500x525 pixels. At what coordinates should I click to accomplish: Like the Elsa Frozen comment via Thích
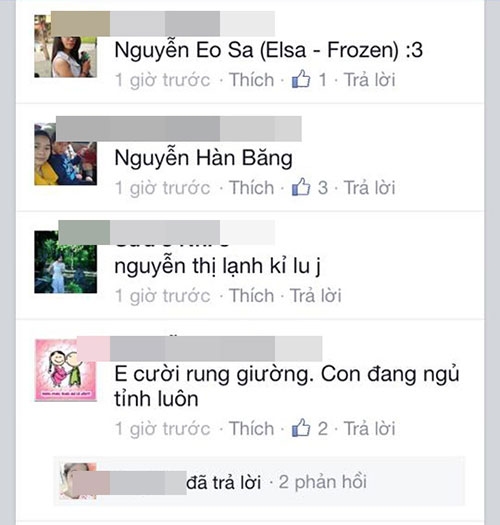tap(252, 80)
